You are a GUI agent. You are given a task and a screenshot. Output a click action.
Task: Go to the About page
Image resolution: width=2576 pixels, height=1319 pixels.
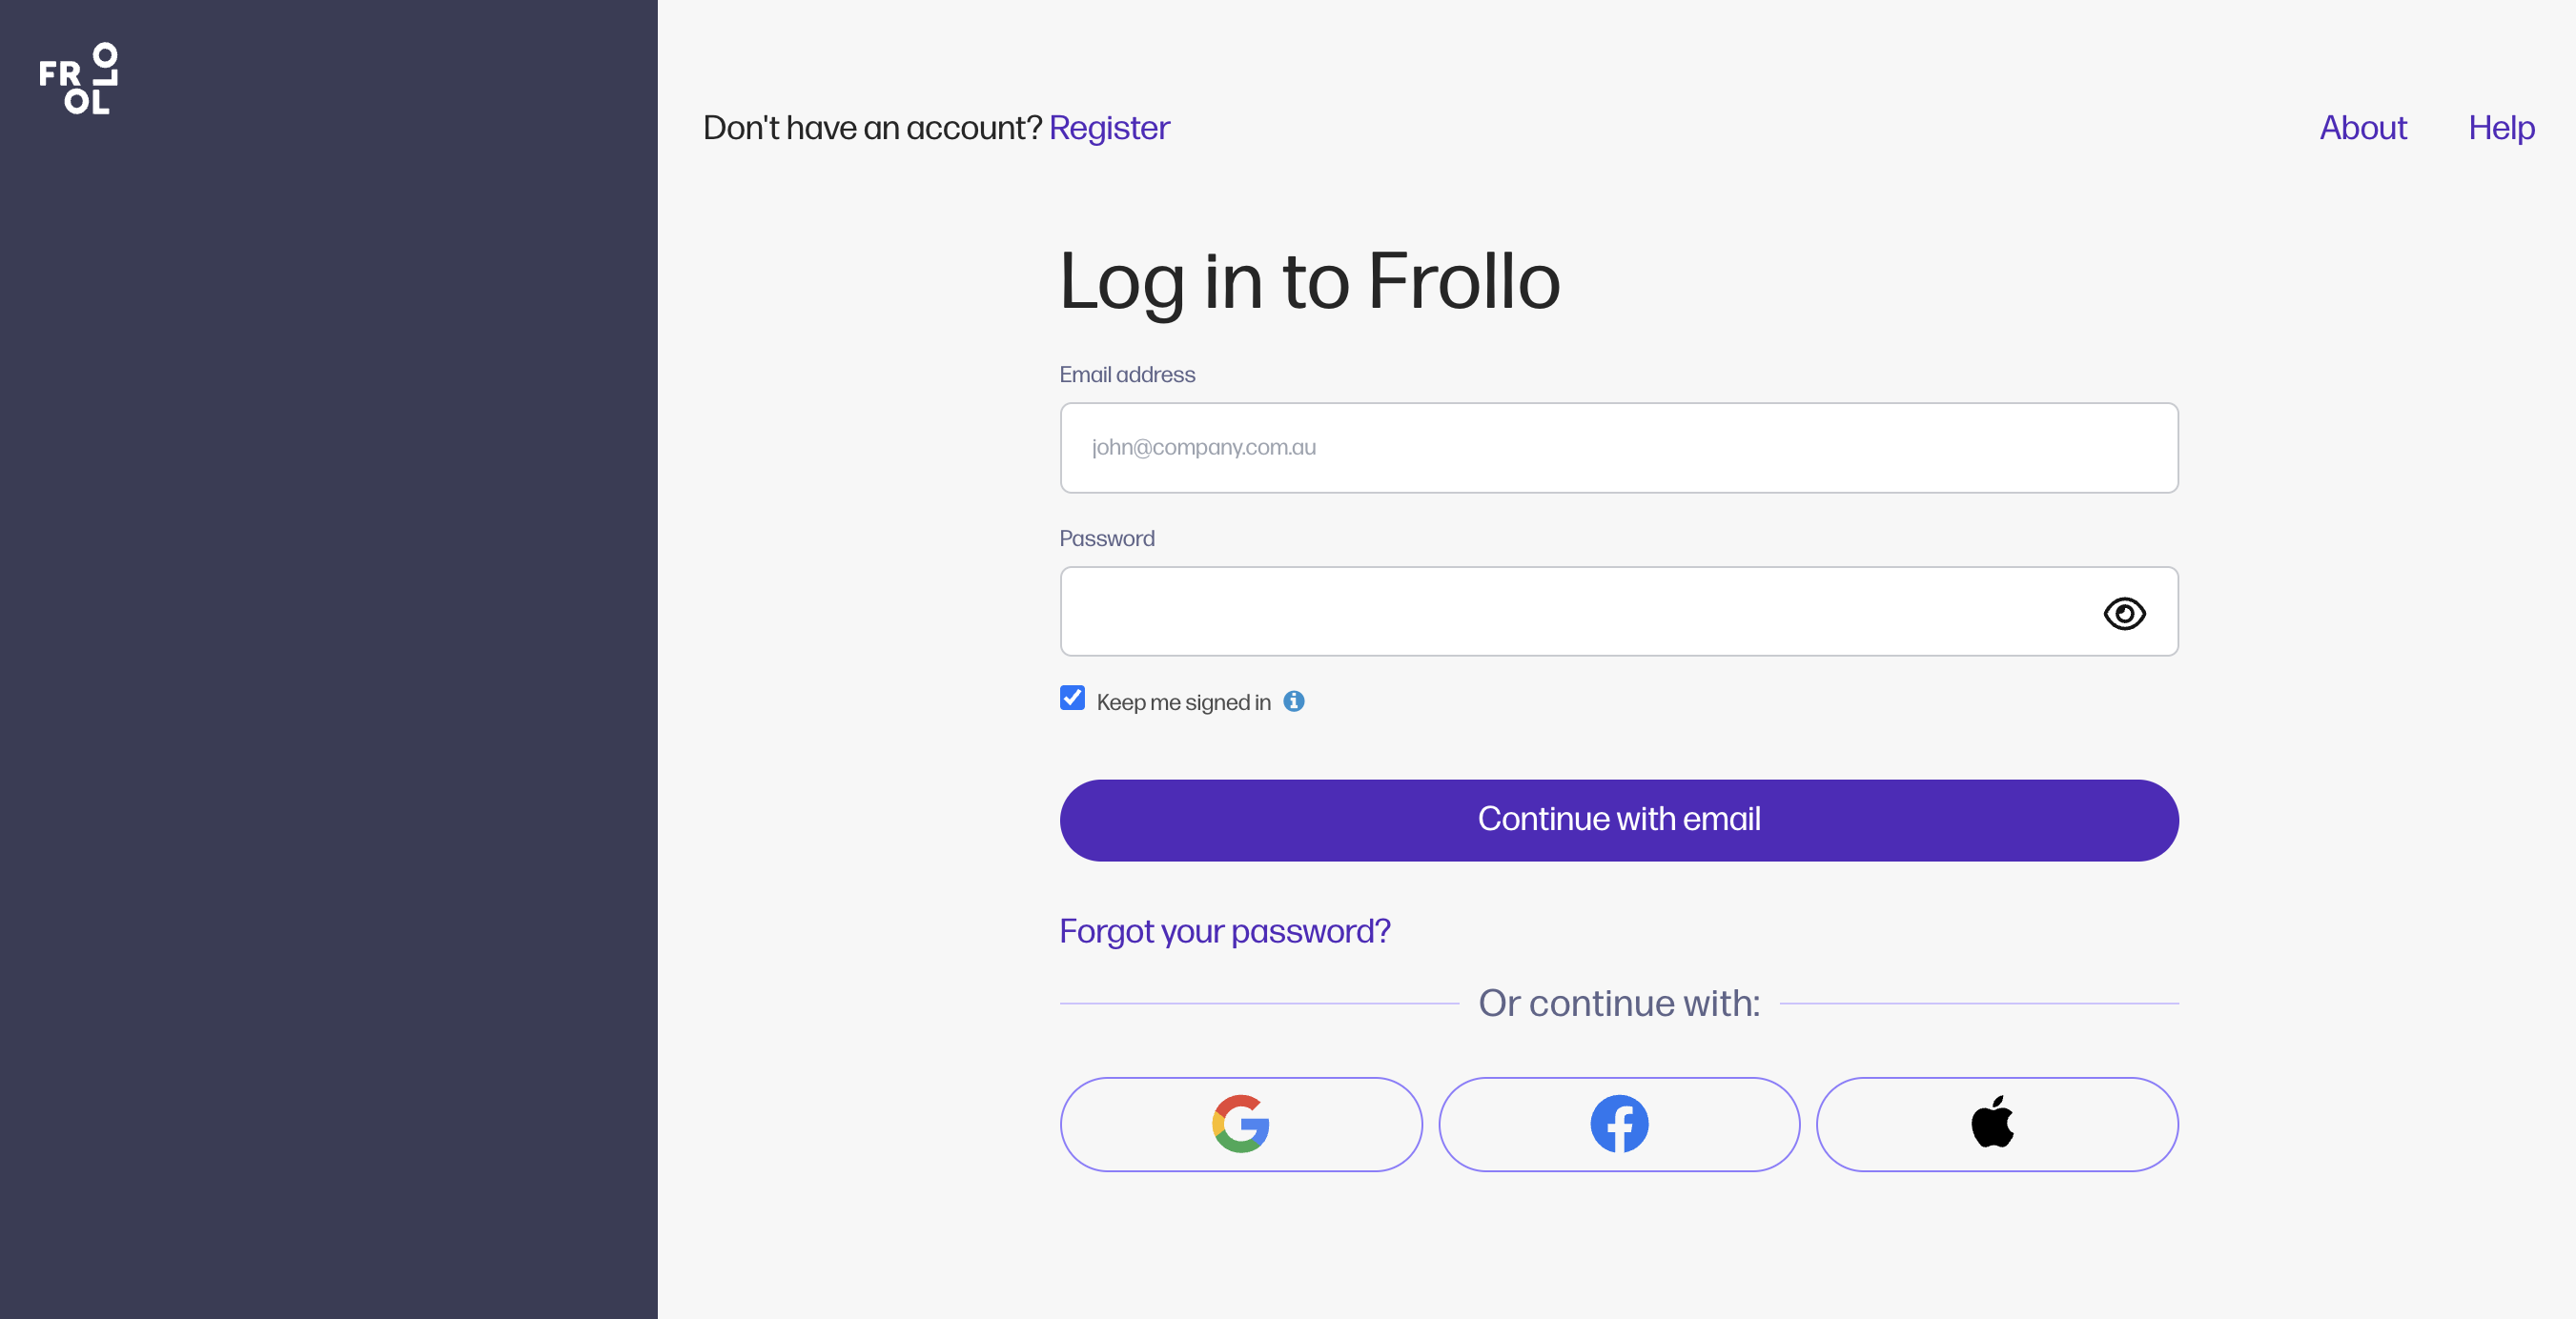2363,128
